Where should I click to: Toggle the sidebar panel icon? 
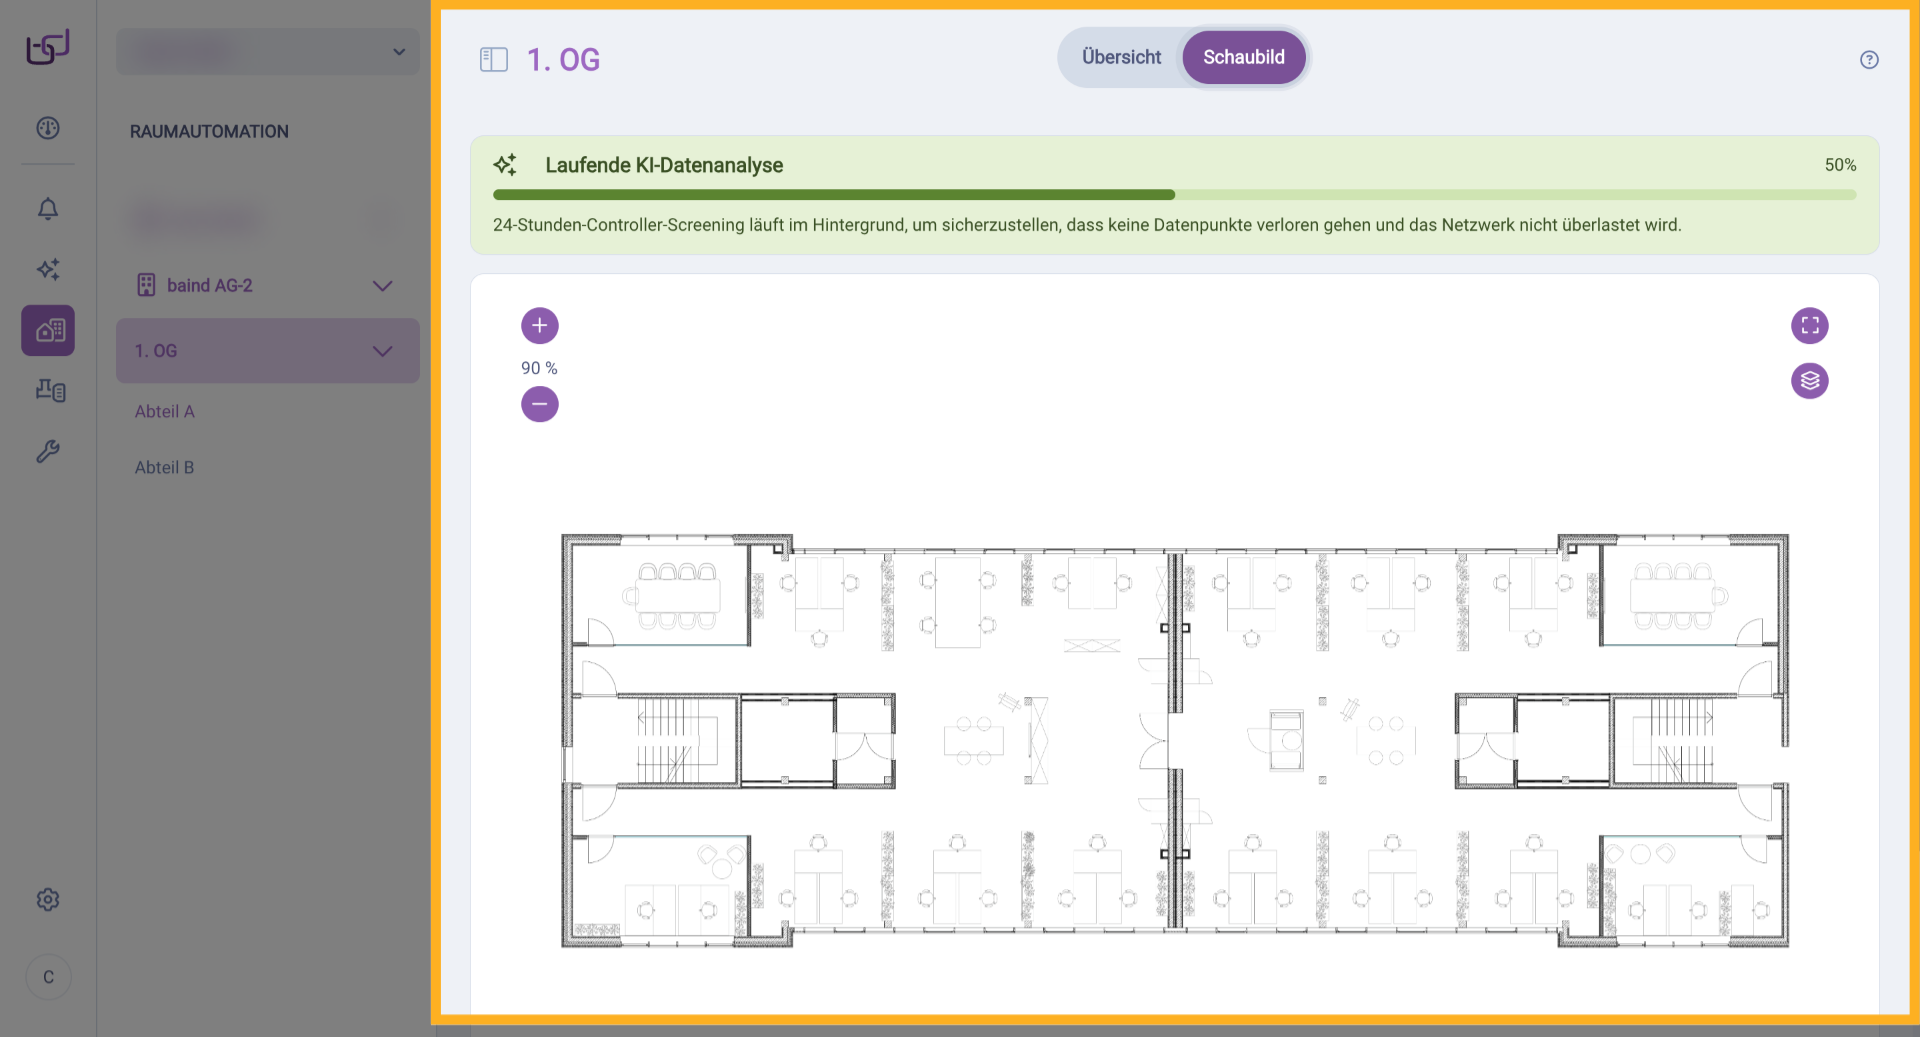click(494, 60)
